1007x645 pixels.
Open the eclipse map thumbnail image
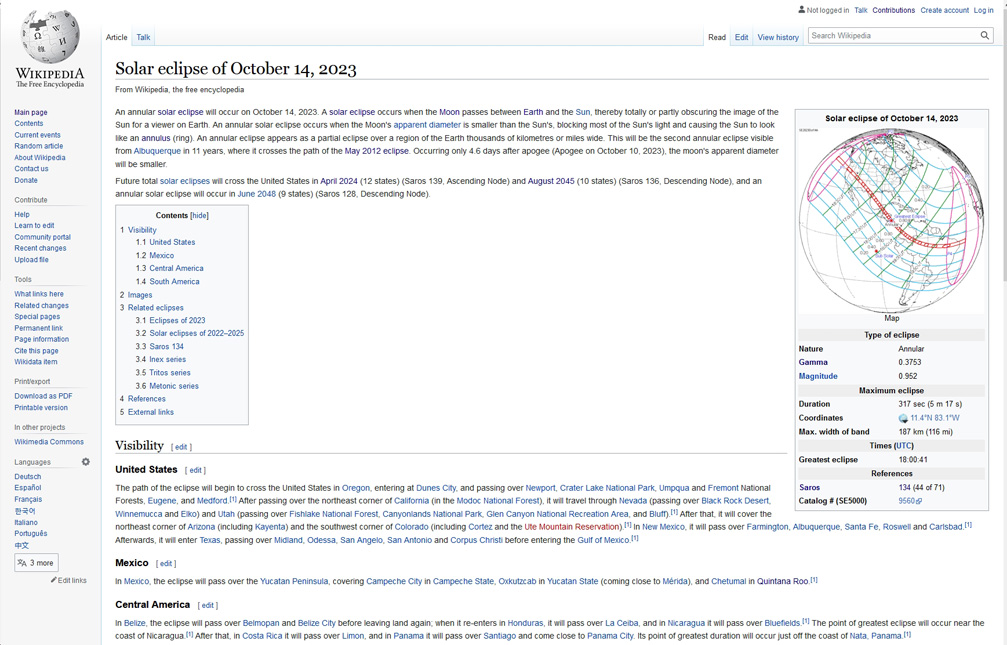[x=891, y=219]
